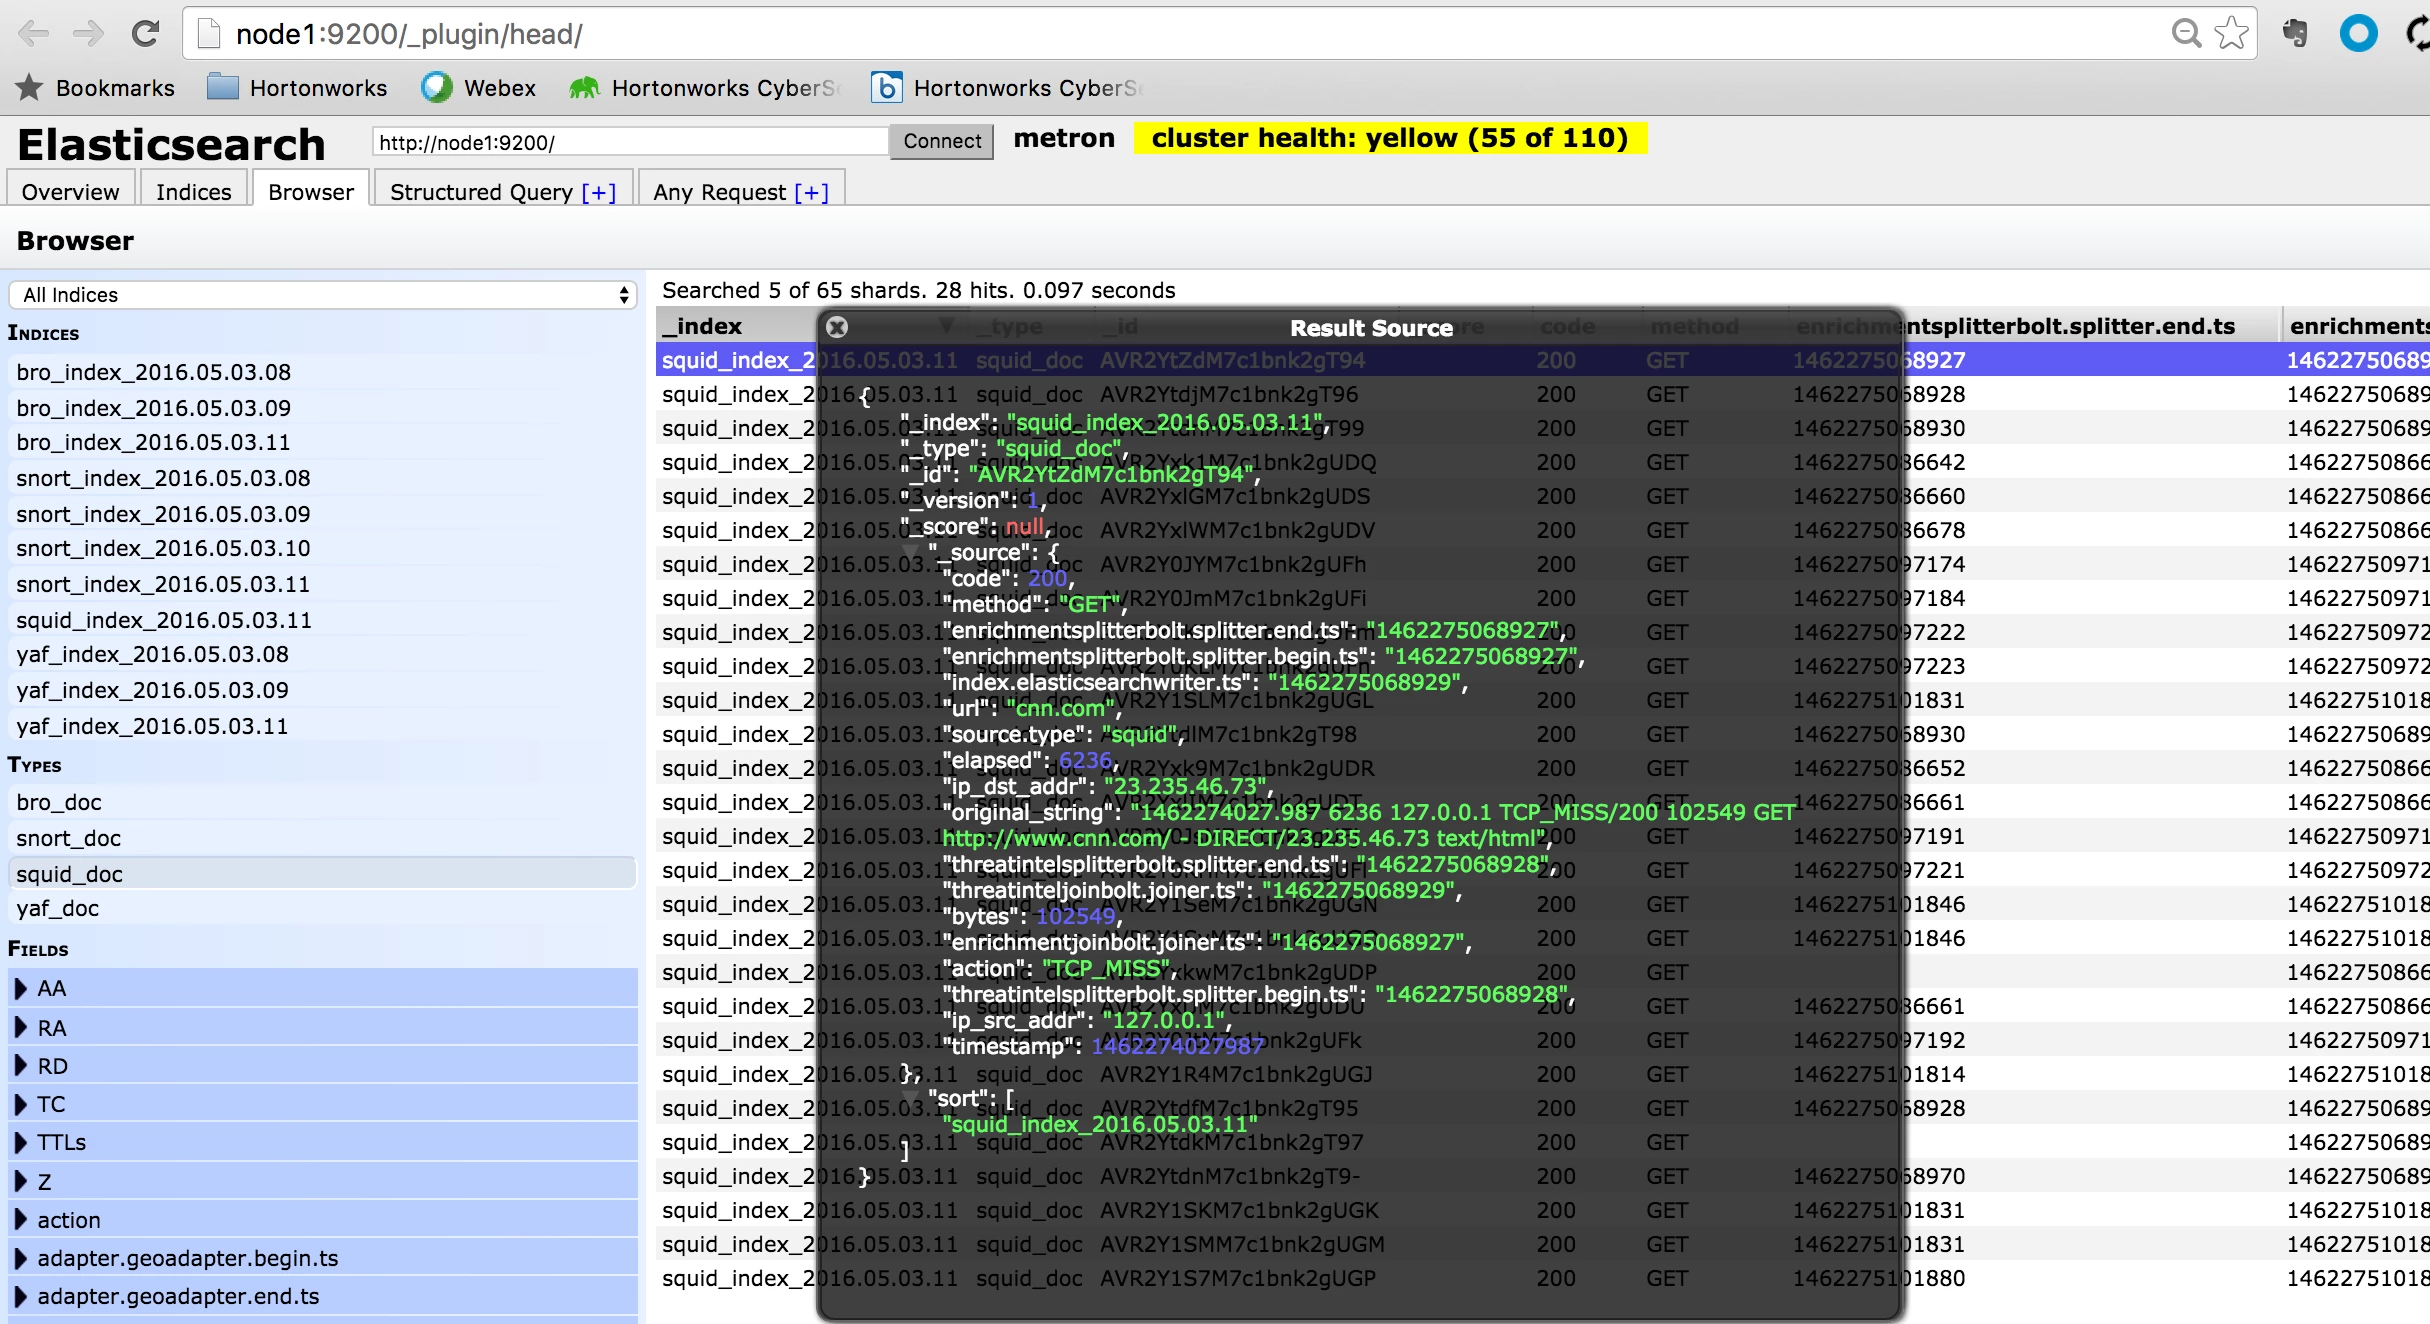Viewport: 2430px width, 1324px height.
Task: Select index snort_index_2016.05.03.08
Action: coord(323,478)
